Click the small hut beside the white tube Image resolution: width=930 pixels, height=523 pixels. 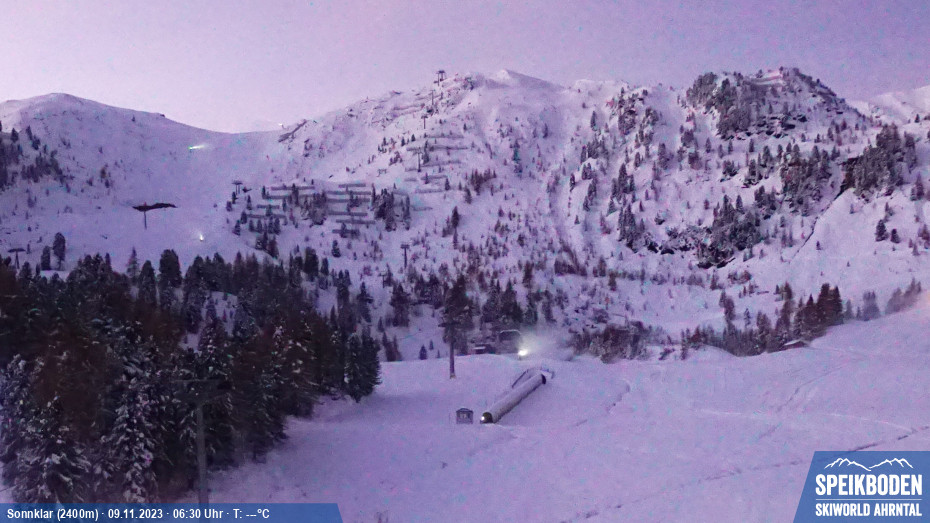(x=464, y=415)
